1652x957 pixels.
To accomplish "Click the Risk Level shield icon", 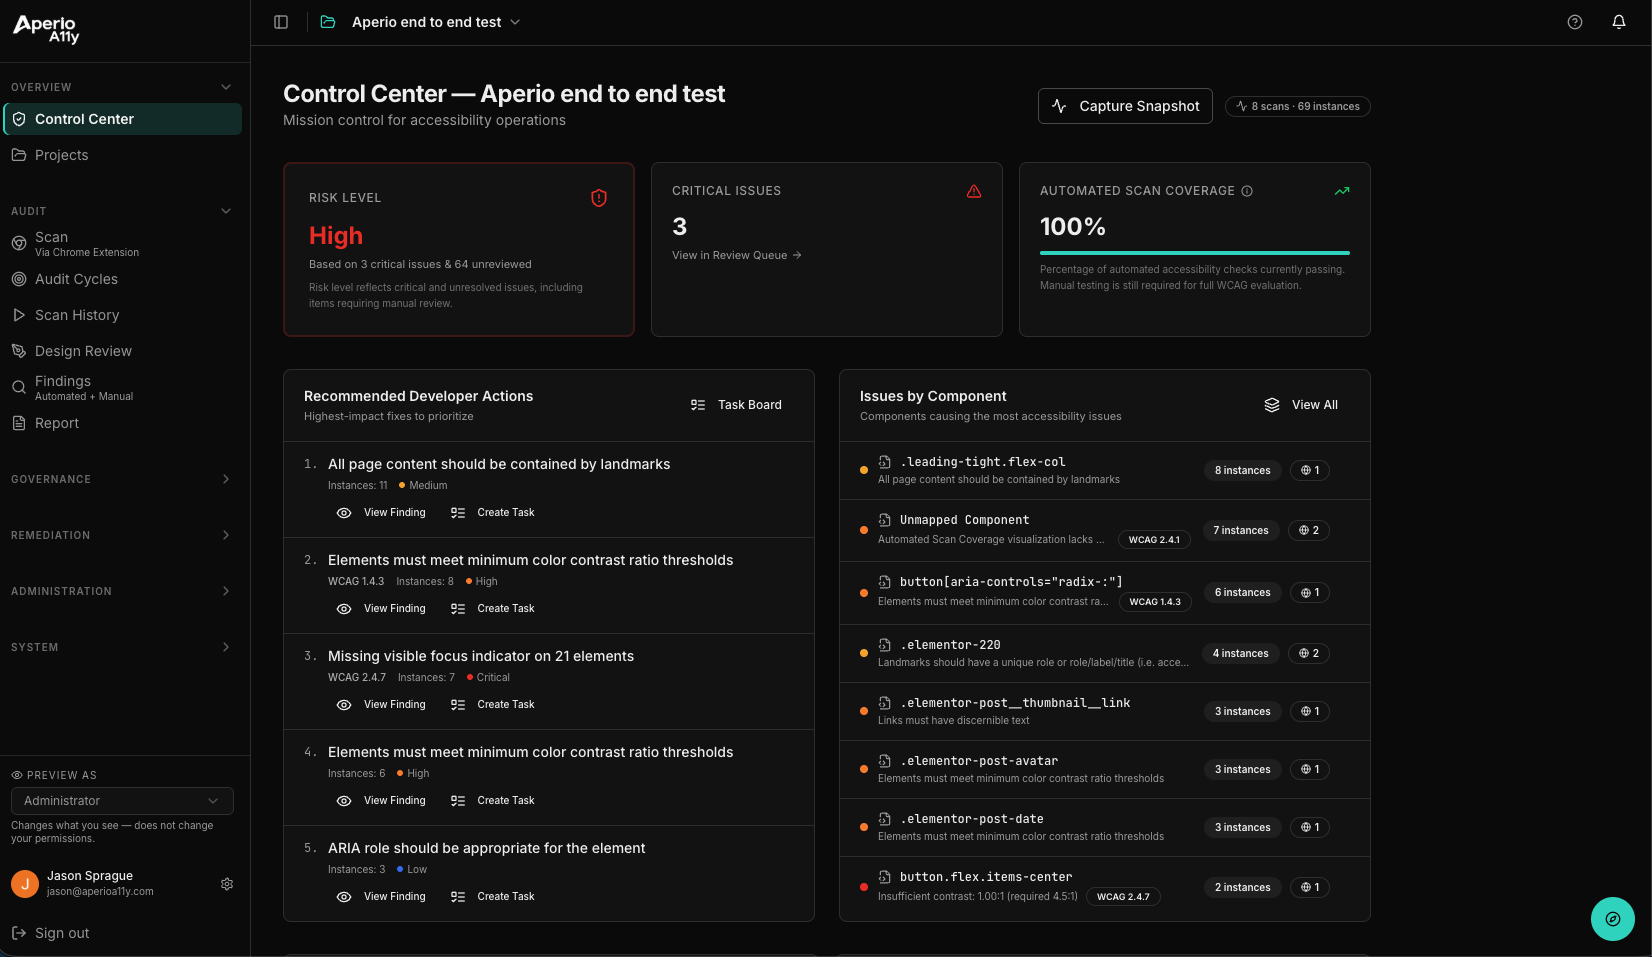I will point(599,198).
